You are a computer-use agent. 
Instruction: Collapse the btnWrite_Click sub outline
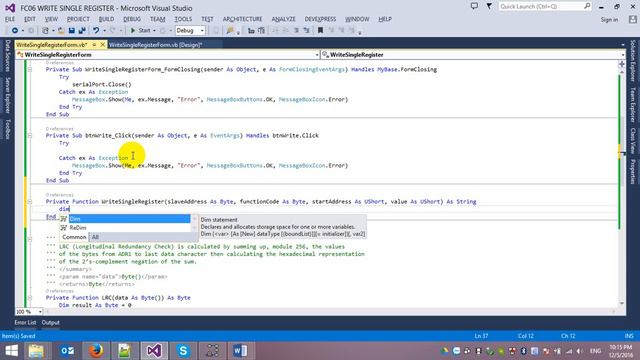pyautogui.click(x=30, y=136)
